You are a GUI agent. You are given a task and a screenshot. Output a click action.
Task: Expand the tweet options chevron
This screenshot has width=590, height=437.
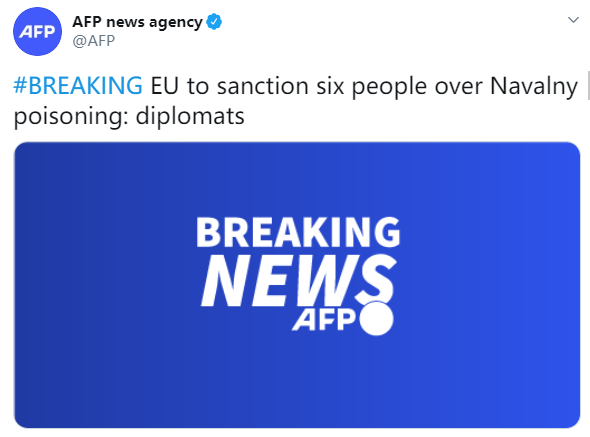point(573,20)
